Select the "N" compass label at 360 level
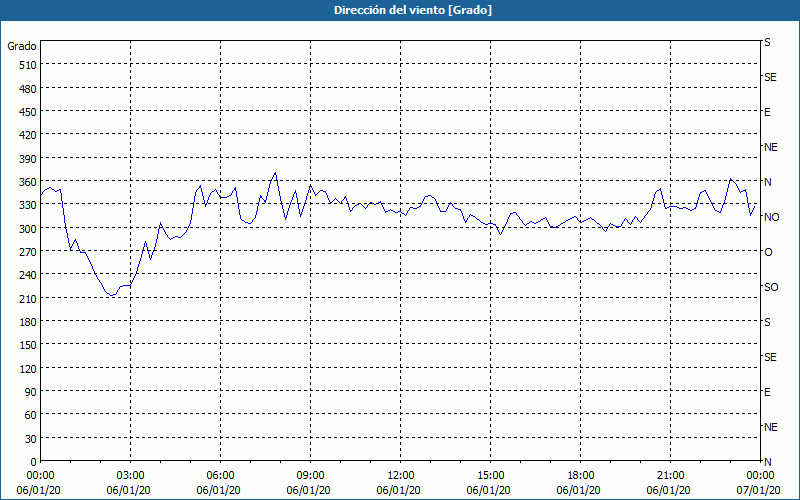This screenshot has width=800, height=500. pos(767,182)
